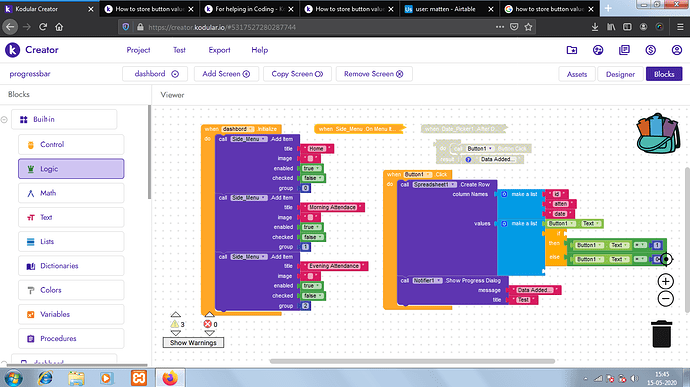
Task: Open the account profile icon in header
Action: (x=677, y=50)
